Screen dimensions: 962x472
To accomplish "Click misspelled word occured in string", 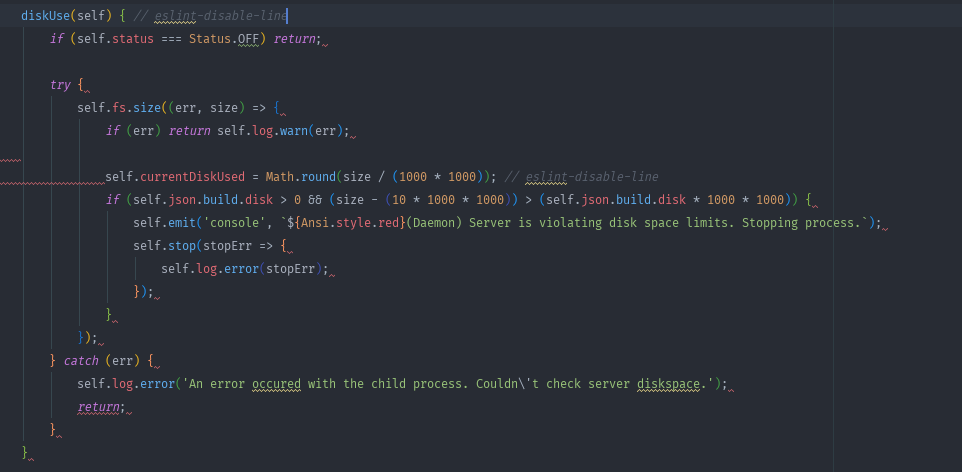I will click(279, 384).
